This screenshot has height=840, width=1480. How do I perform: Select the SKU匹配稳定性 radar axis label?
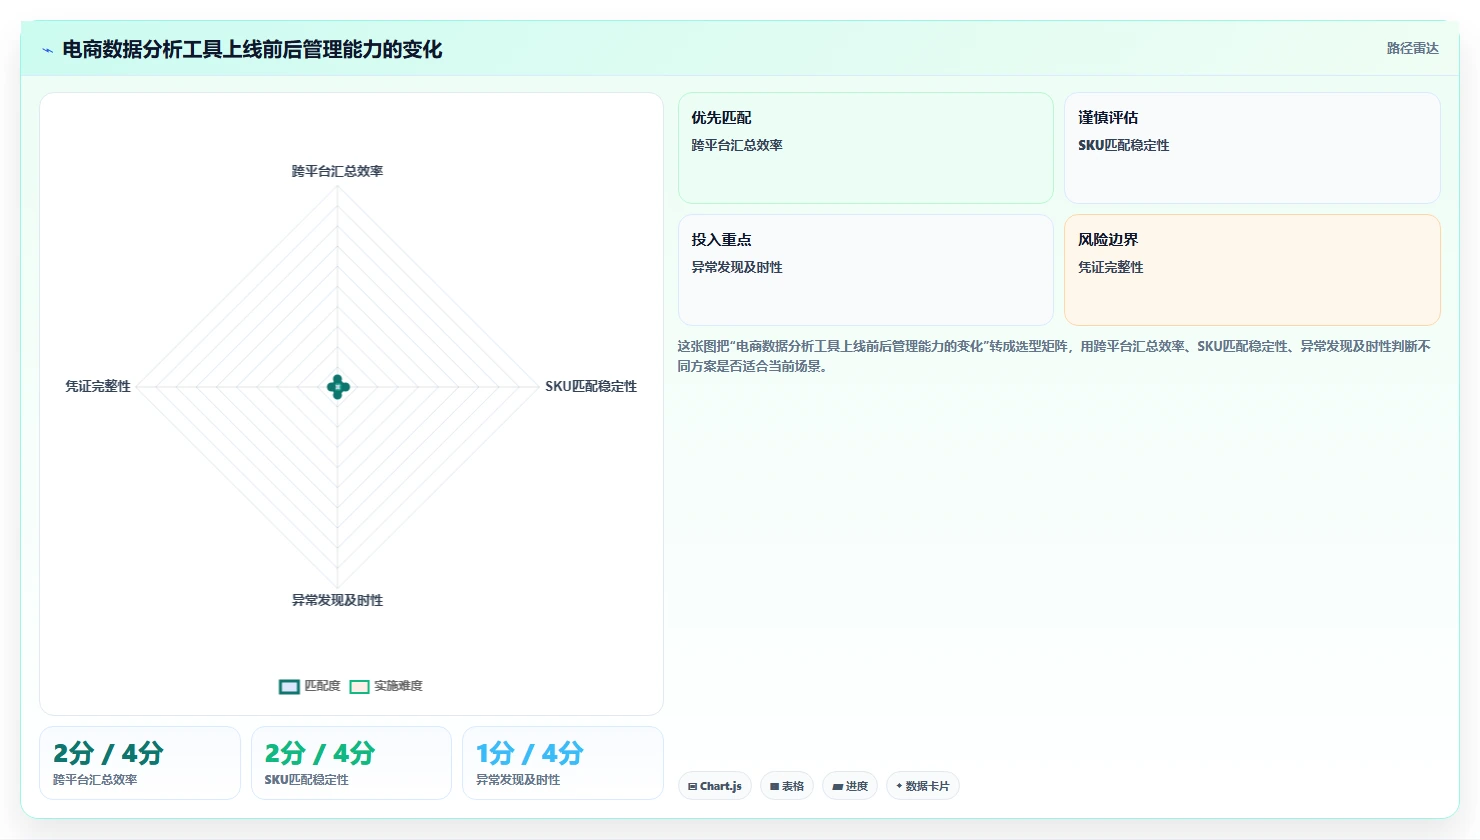click(x=591, y=386)
